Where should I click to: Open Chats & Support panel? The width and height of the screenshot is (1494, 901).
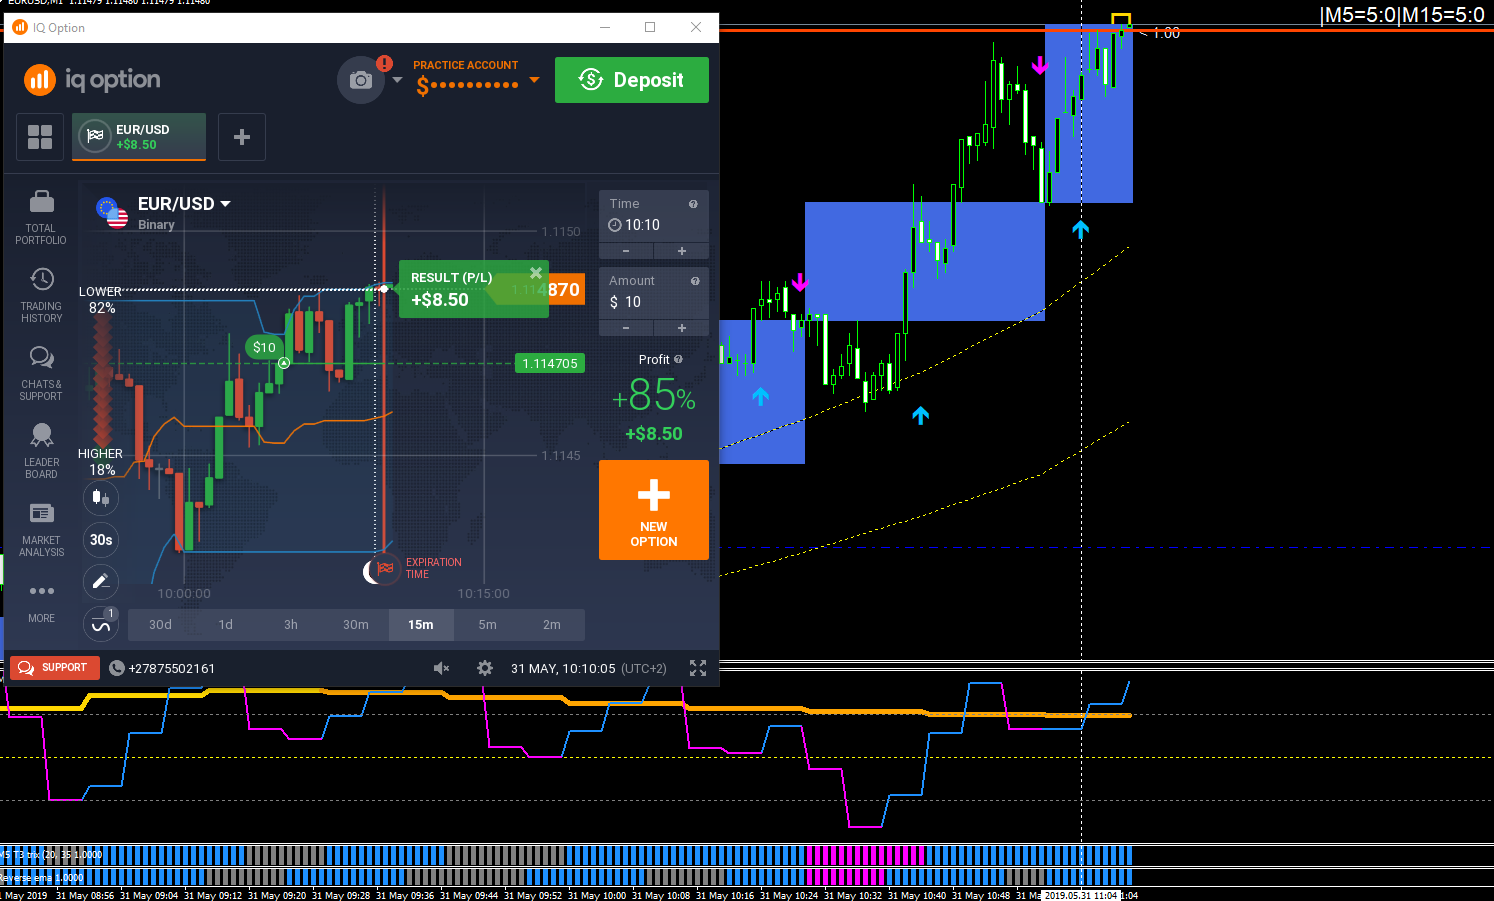point(41,373)
